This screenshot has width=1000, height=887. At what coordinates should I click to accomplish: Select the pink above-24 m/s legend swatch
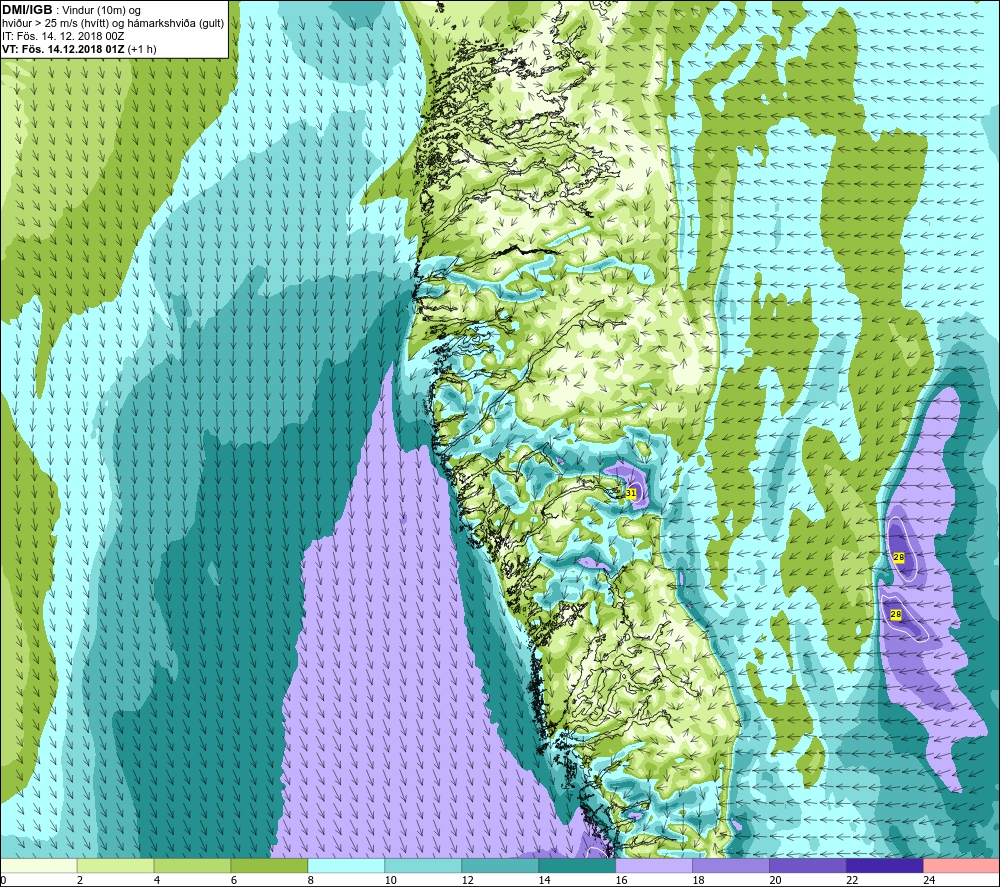tap(962, 866)
